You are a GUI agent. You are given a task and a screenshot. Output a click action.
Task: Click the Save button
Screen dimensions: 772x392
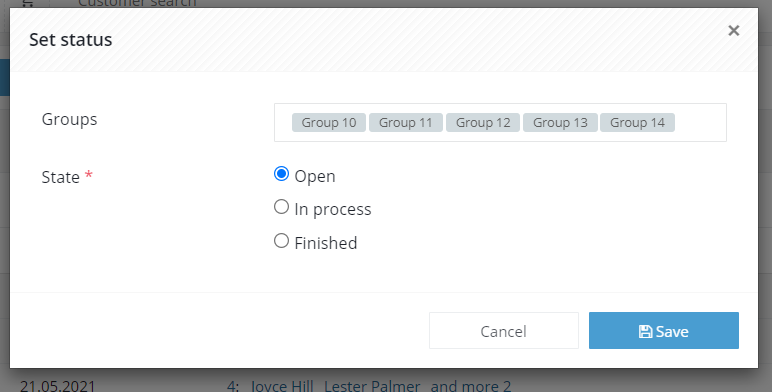click(x=664, y=330)
